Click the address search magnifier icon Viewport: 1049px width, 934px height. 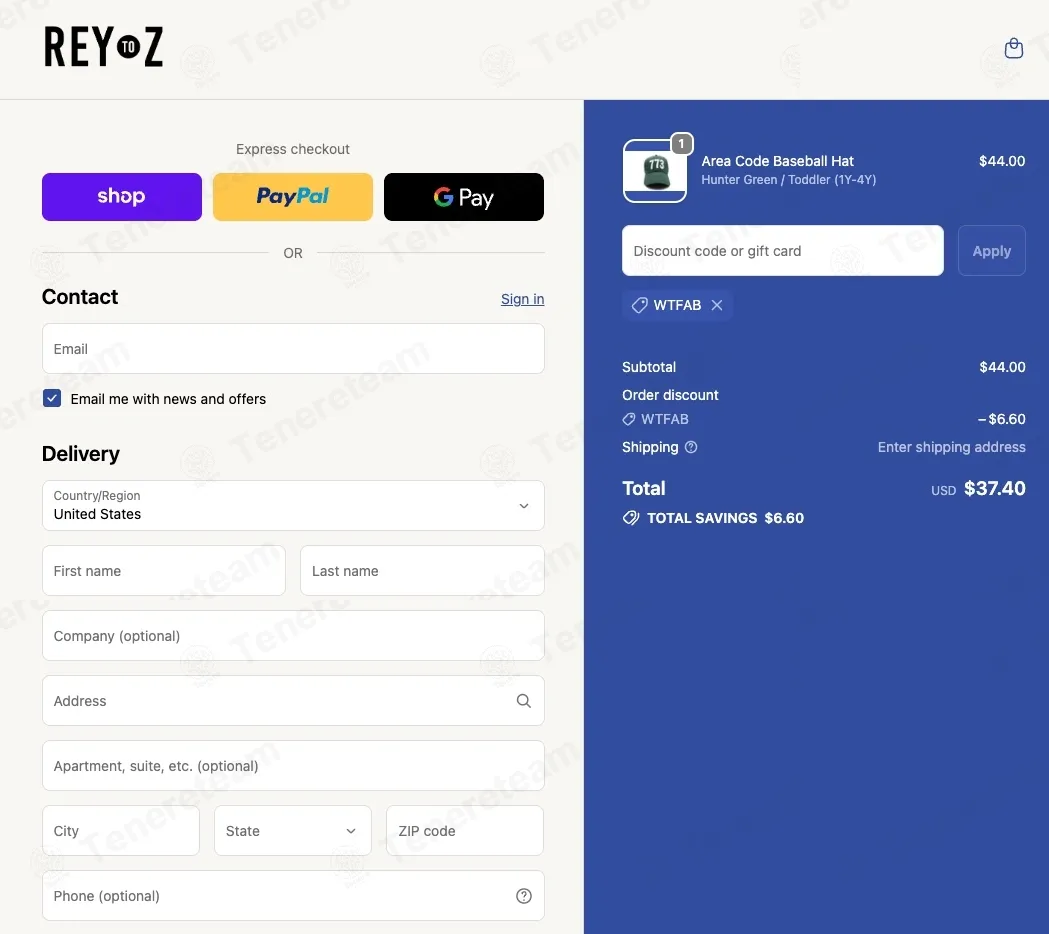pyautogui.click(x=524, y=700)
